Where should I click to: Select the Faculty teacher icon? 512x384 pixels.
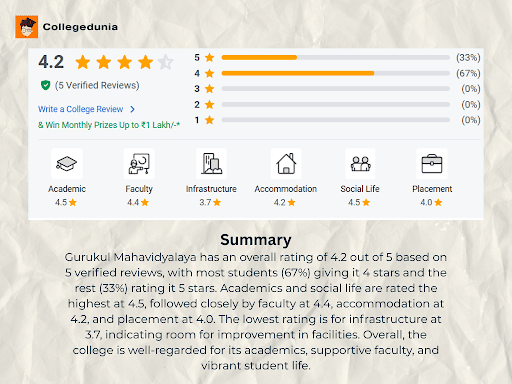point(139,163)
